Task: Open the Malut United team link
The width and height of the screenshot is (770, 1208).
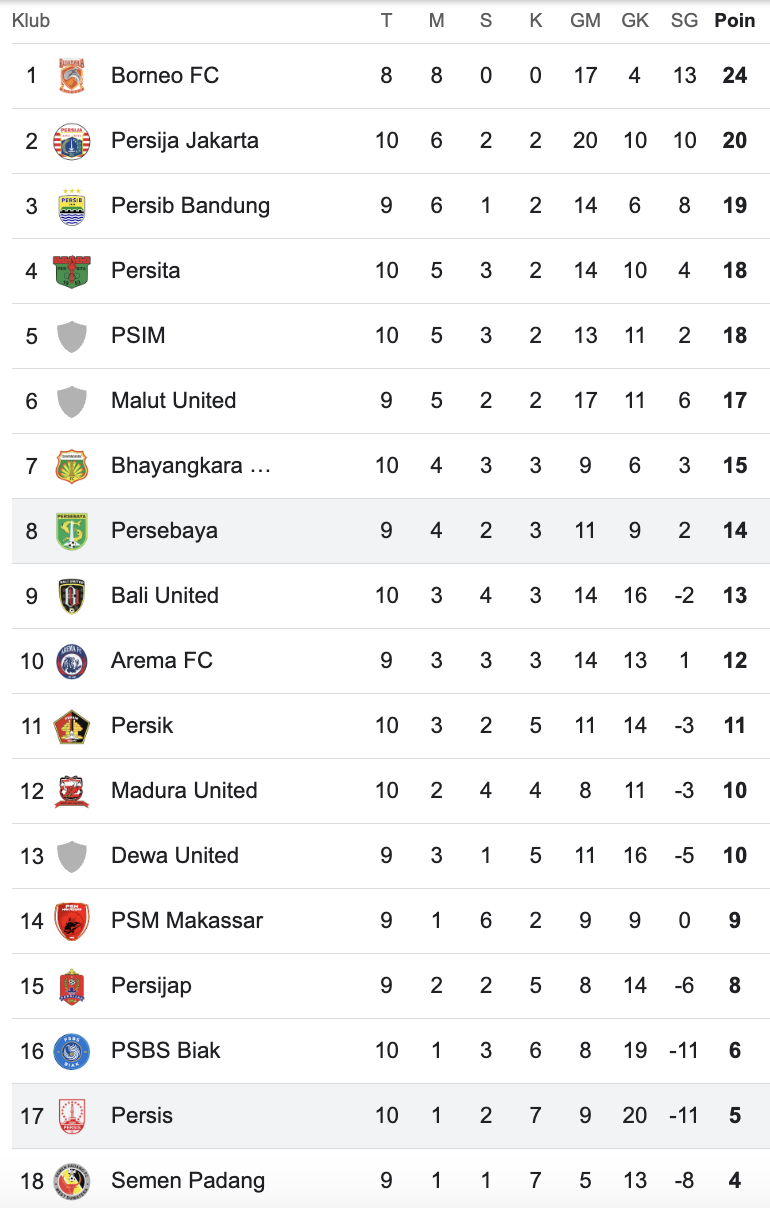Action: click(x=174, y=401)
